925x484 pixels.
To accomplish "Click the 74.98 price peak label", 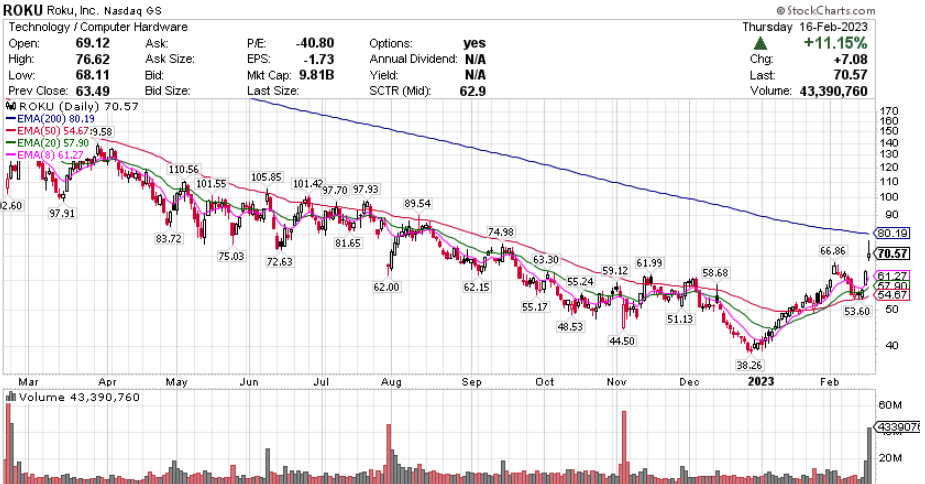I will pyautogui.click(x=500, y=231).
